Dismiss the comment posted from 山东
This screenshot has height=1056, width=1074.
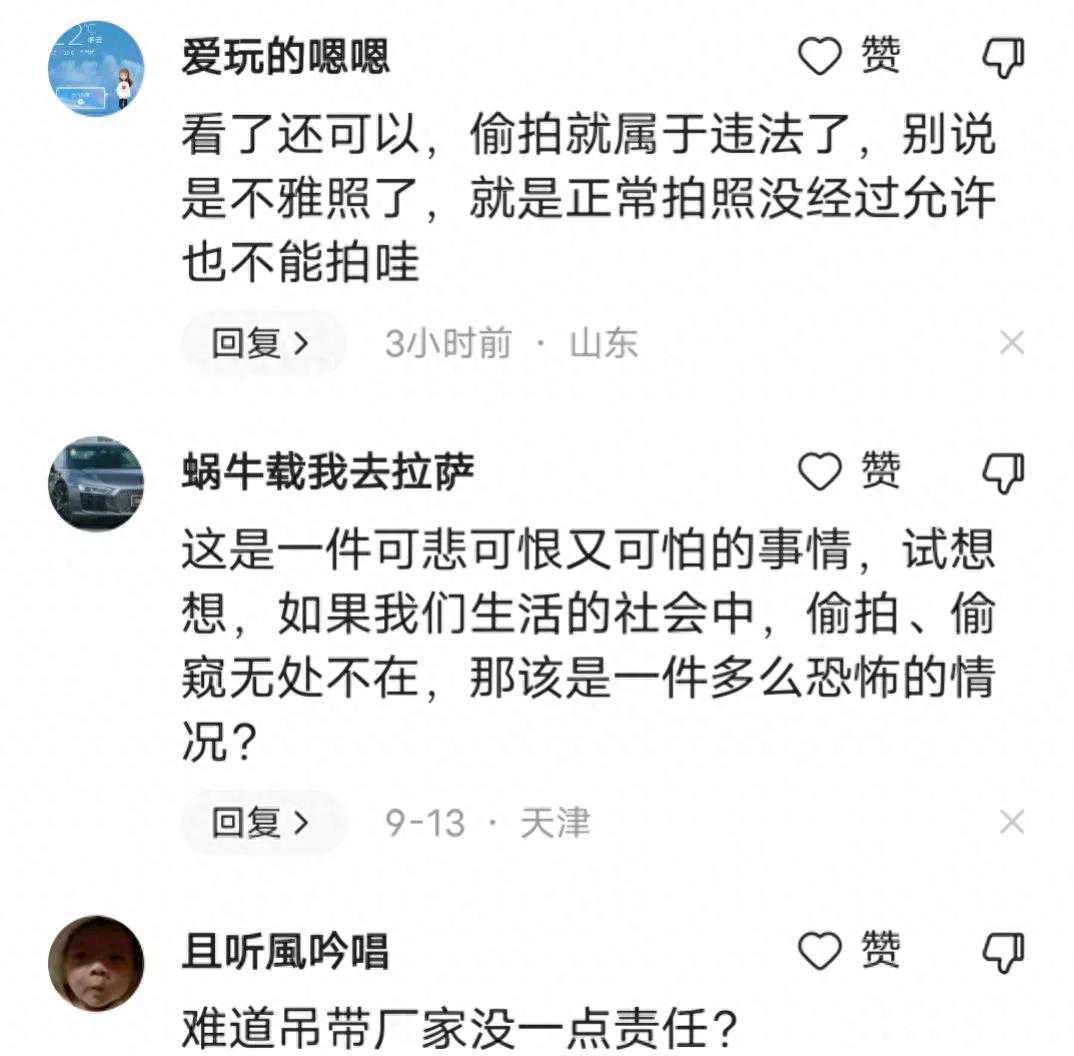1012,344
